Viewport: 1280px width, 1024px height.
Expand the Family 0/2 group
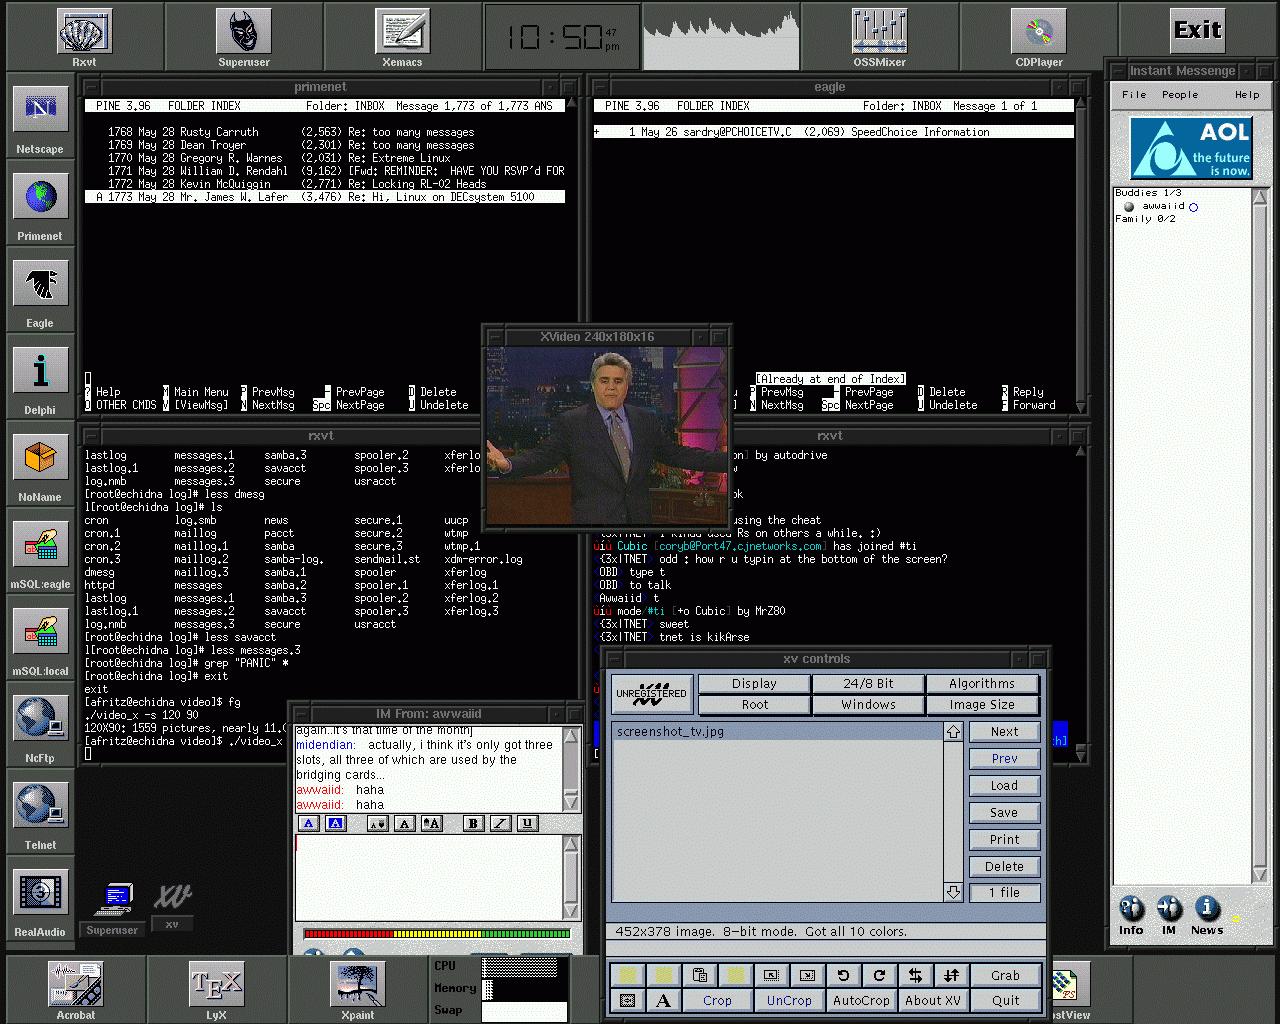pos(1145,219)
